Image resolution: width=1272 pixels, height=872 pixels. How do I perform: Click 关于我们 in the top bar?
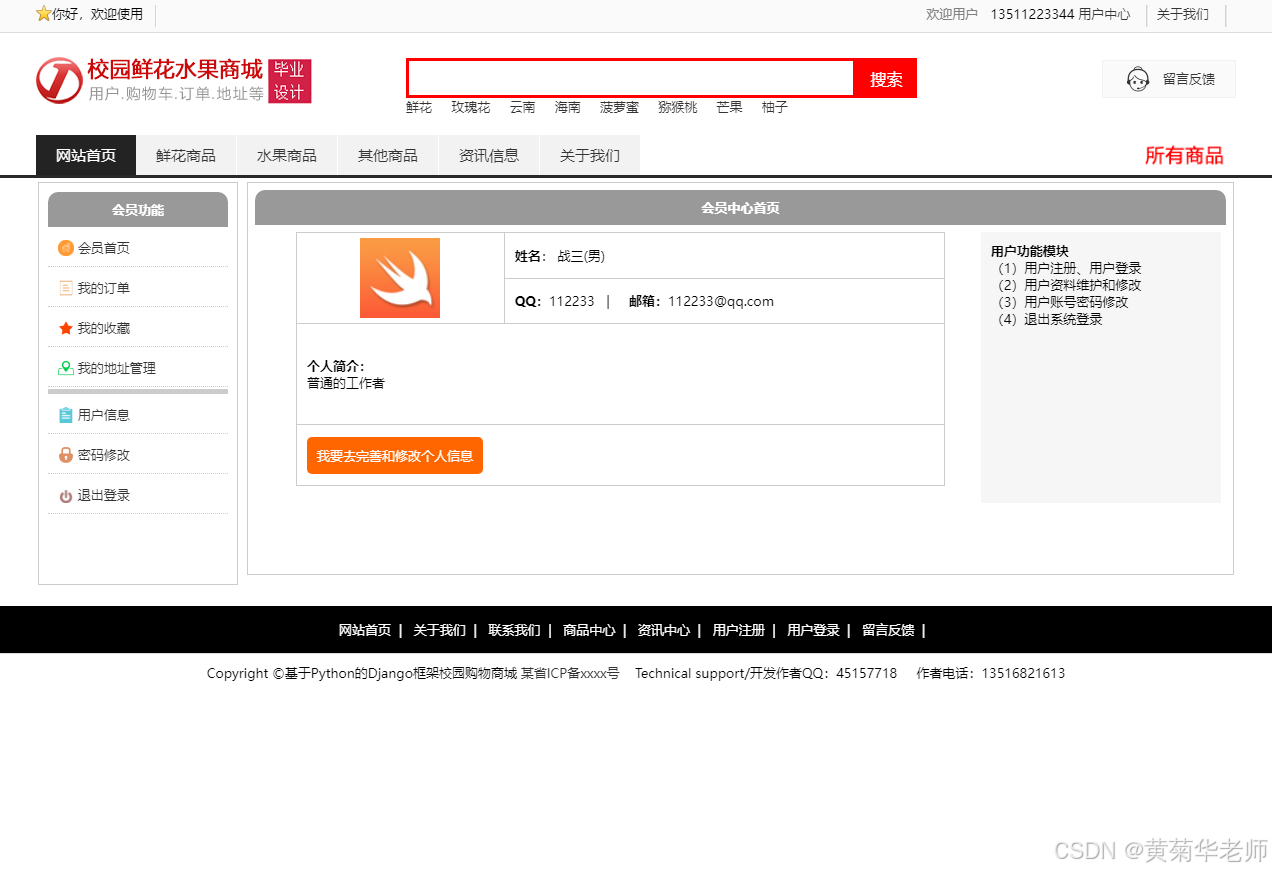coord(1183,14)
